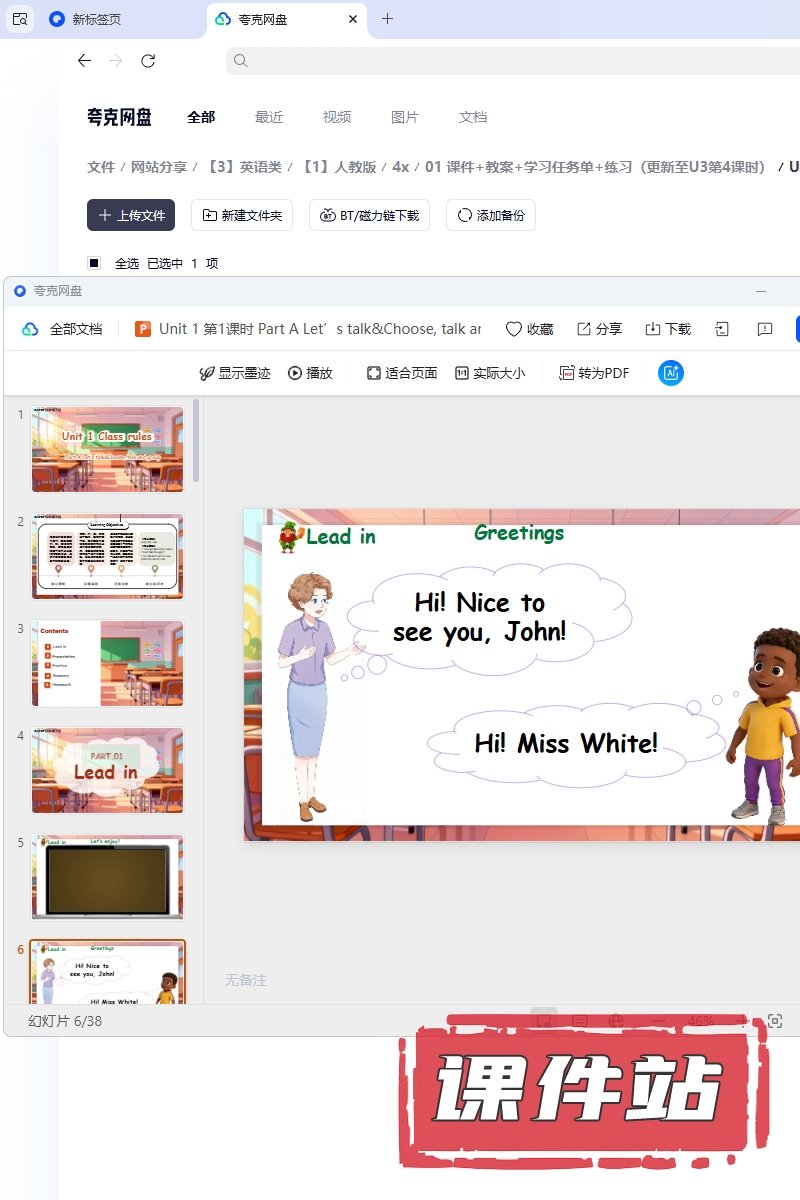Click the 新建文件夹 new folder button
Viewport: 800px width, 1200px height.
(242, 215)
